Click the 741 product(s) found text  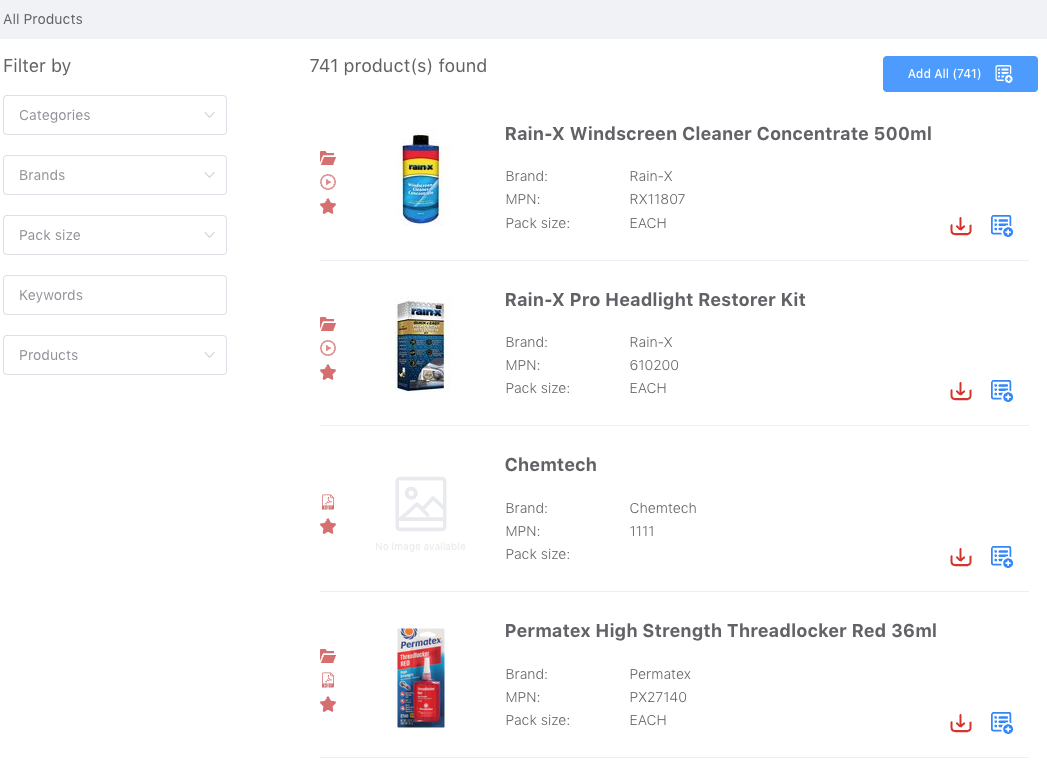pyautogui.click(x=398, y=66)
